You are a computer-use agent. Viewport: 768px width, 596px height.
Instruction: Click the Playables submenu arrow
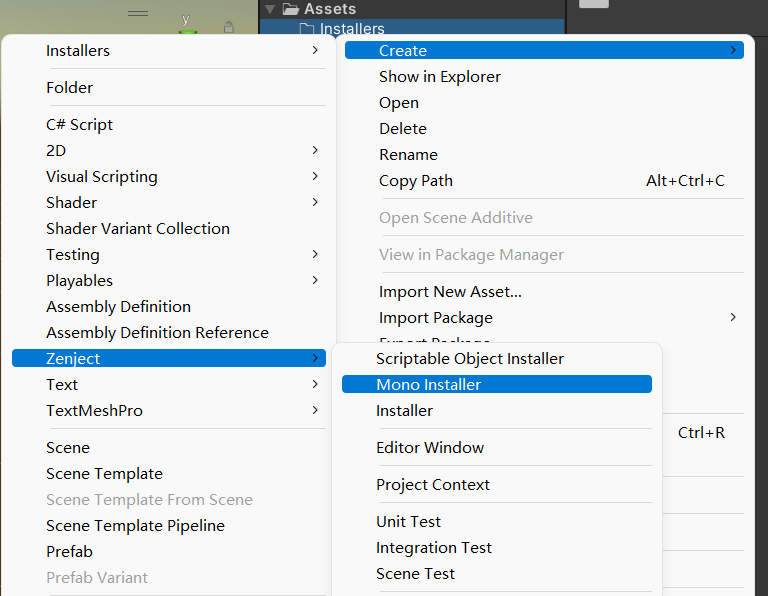click(x=315, y=280)
